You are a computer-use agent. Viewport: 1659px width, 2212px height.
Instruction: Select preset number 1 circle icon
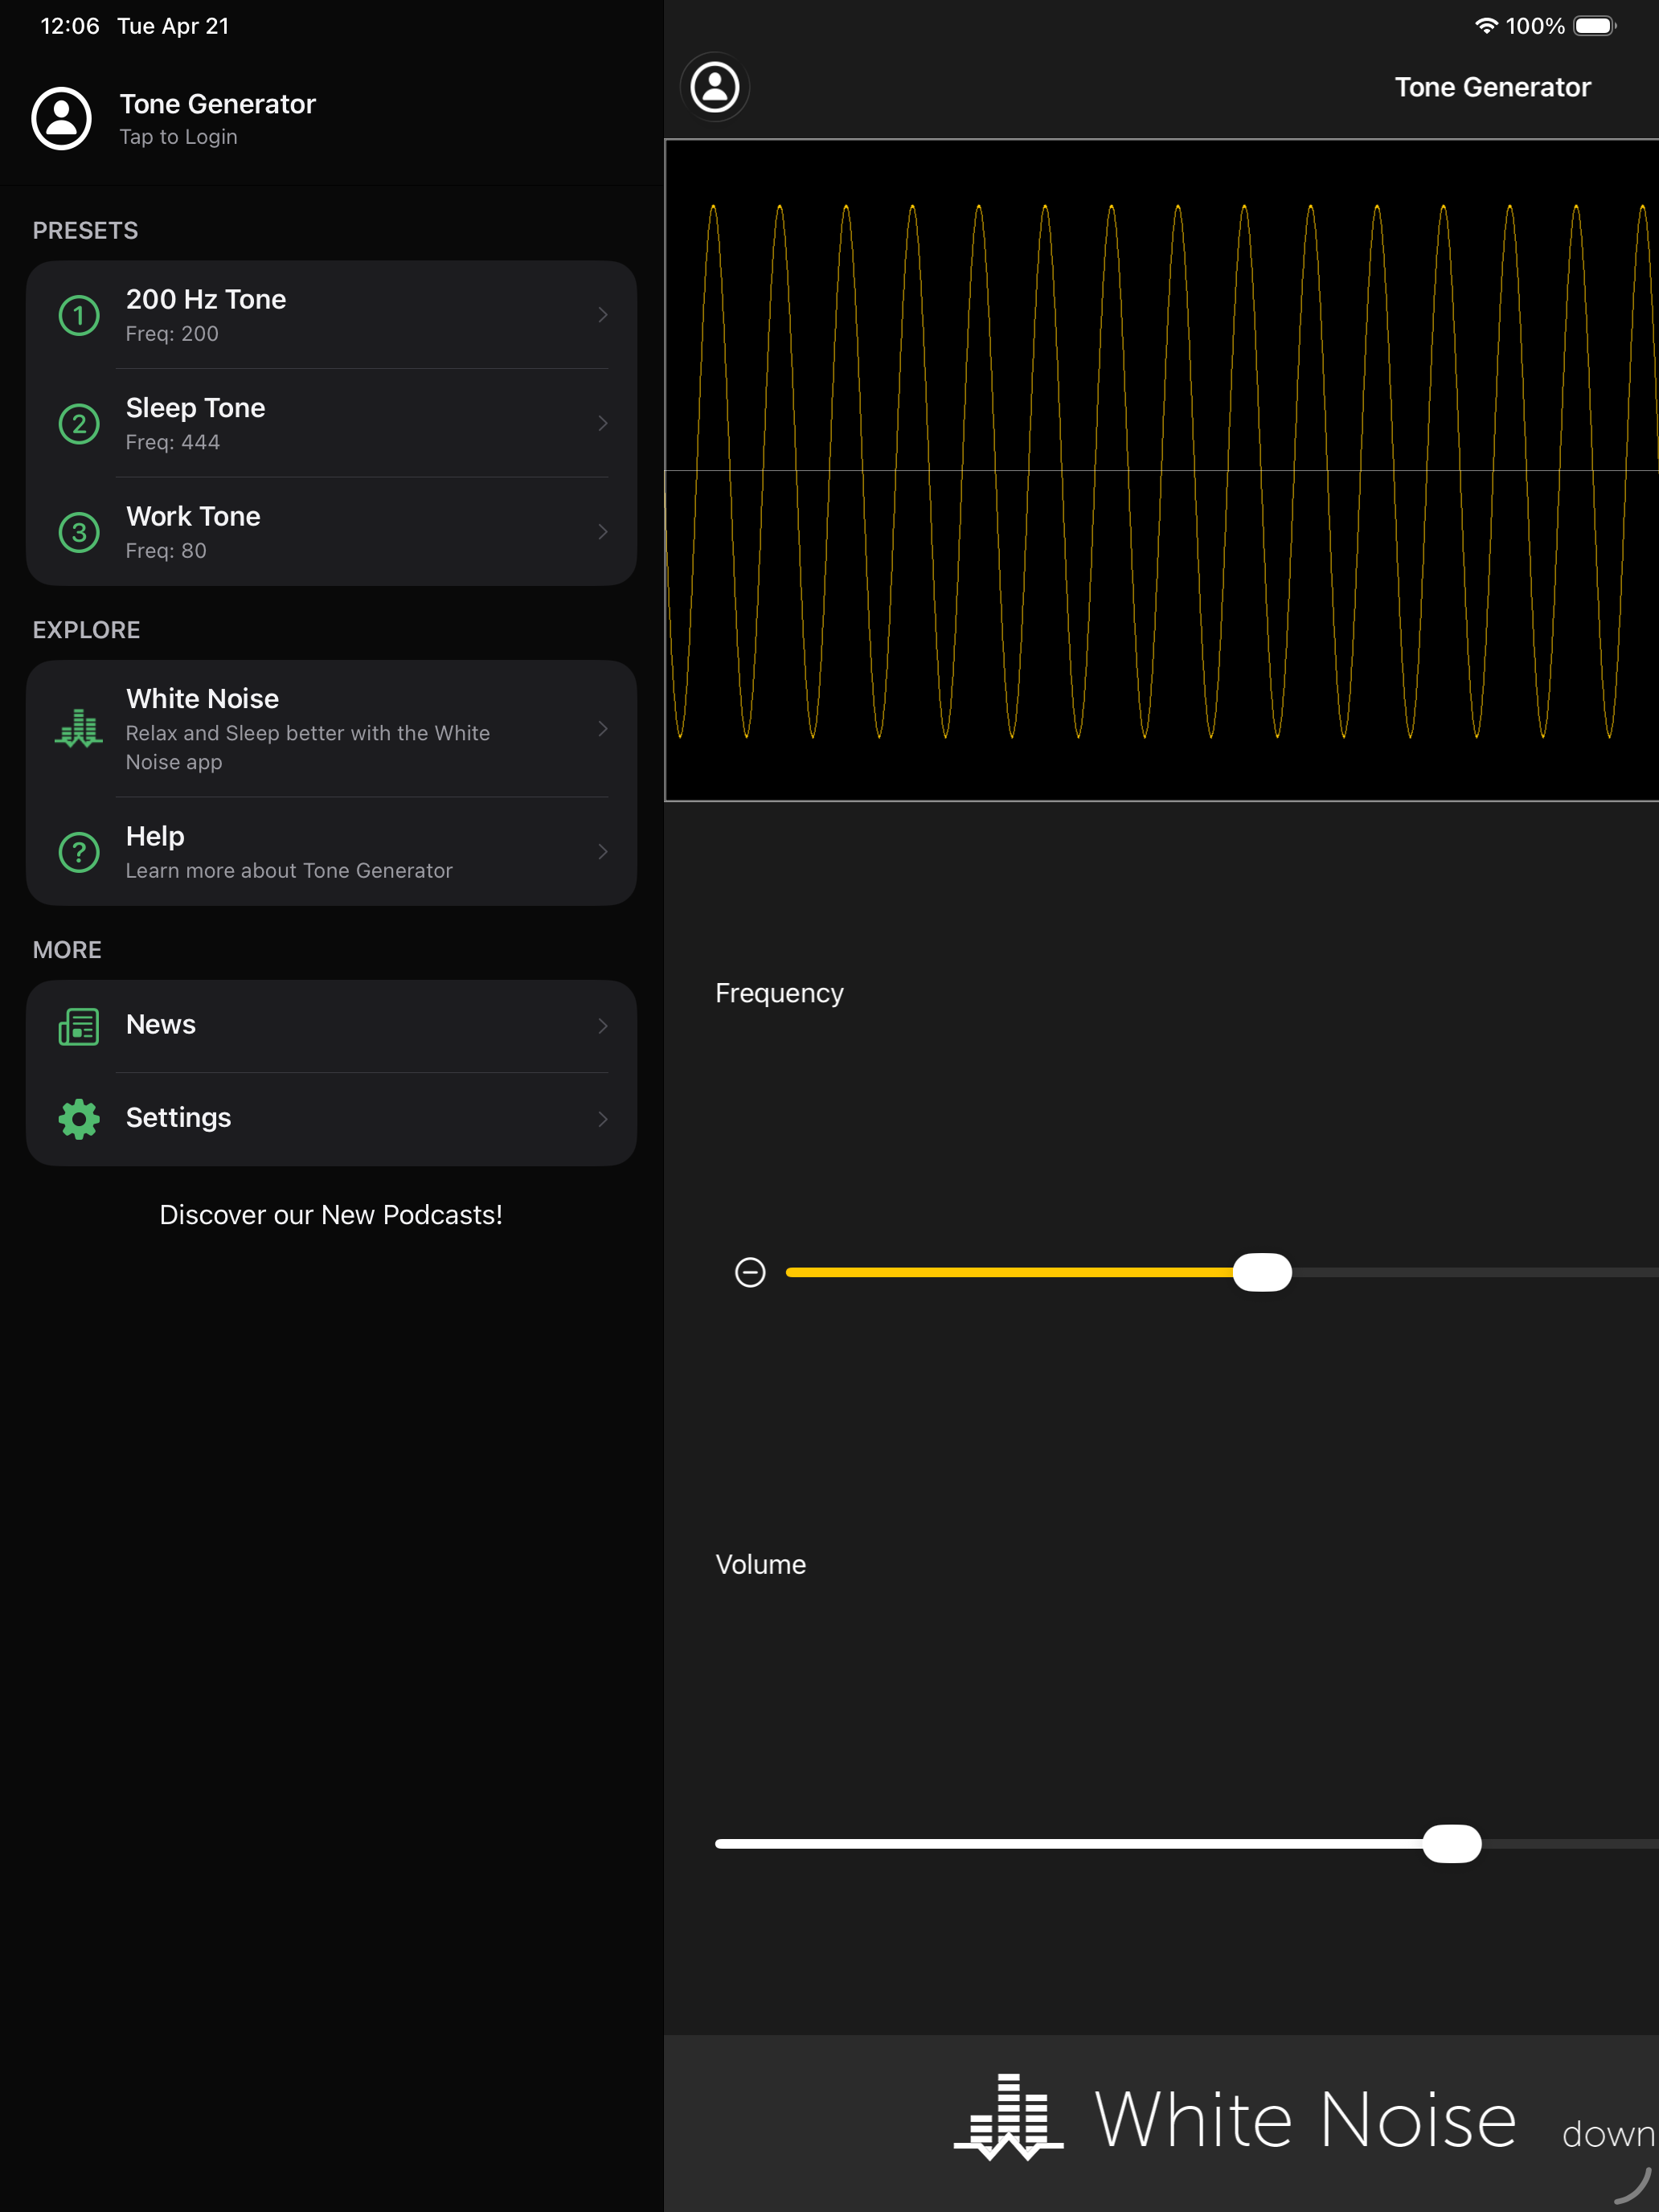click(79, 315)
